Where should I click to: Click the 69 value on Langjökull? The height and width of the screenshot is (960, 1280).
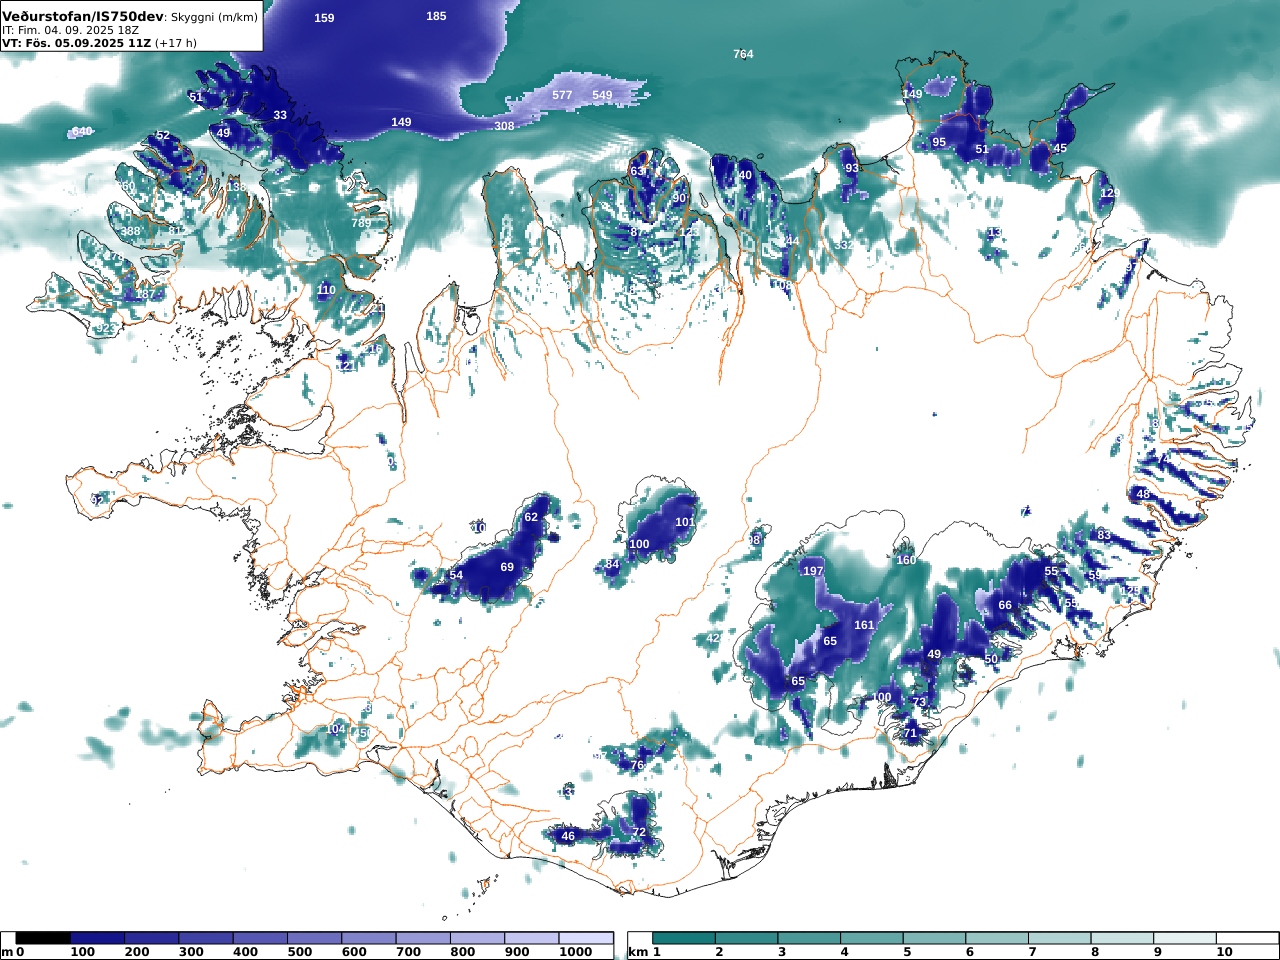pos(507,567)
